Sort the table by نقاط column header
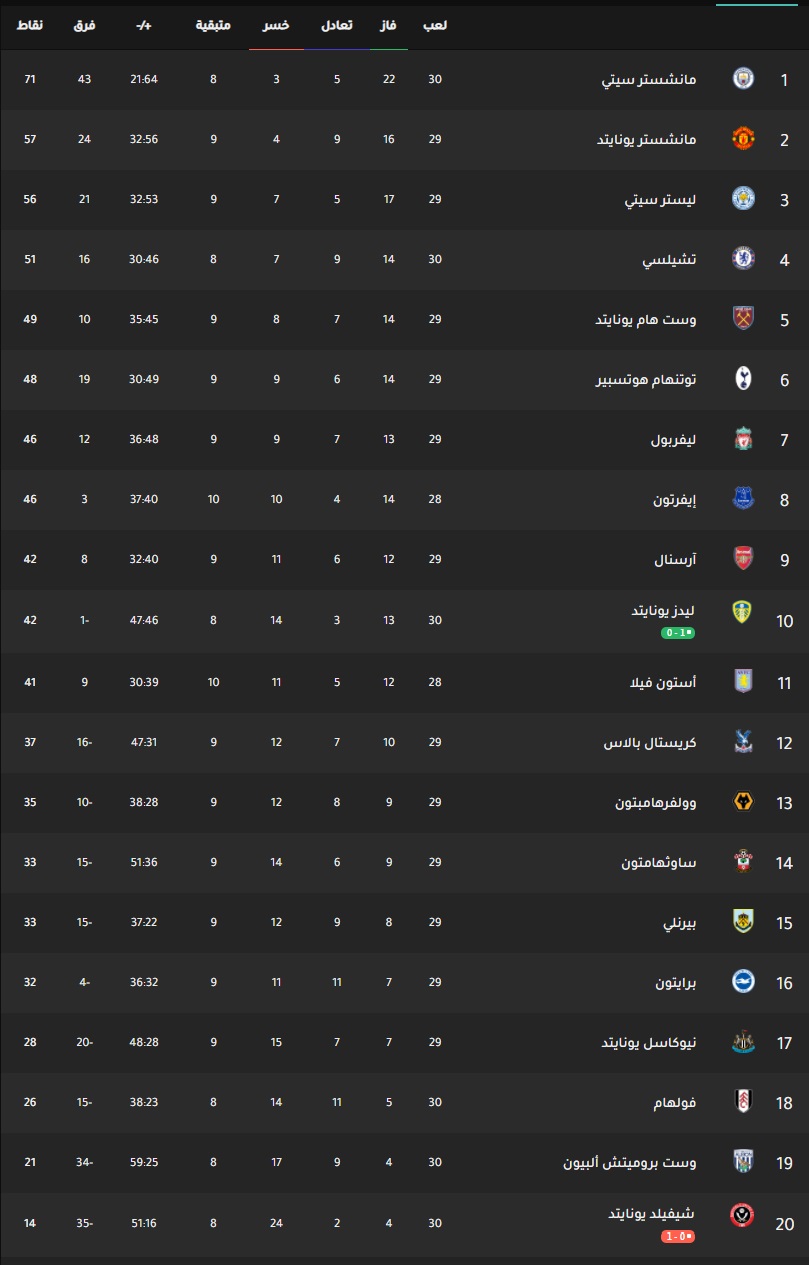 (30, 25)
